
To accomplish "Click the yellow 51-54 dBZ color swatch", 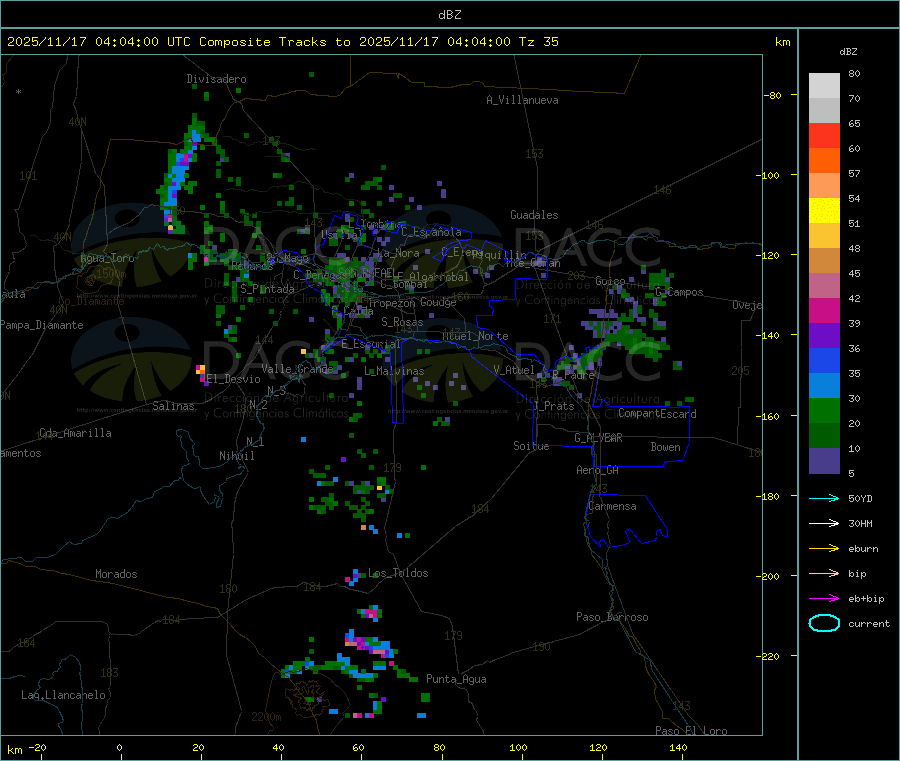I will 824,211.
